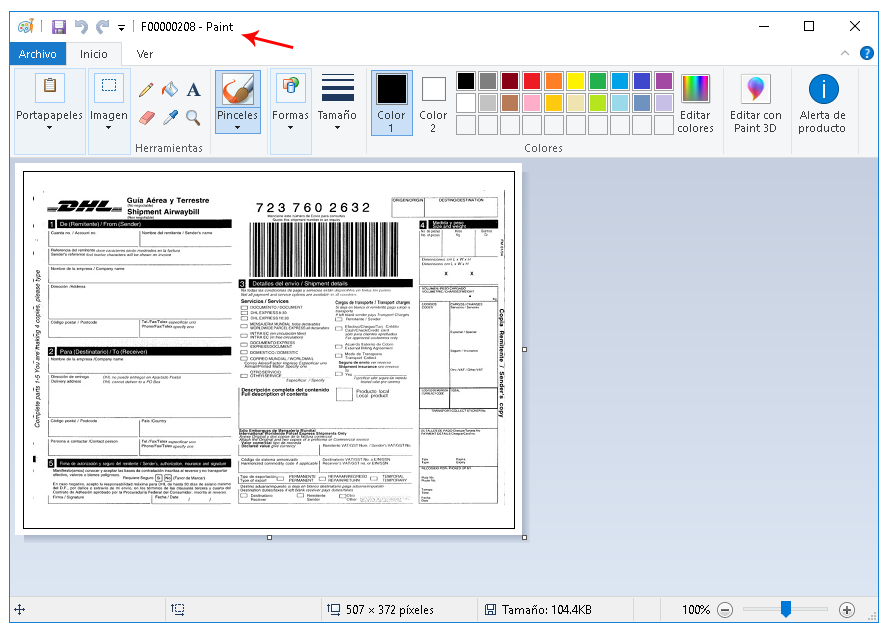Pick the black color swatch

coord(466,81)
